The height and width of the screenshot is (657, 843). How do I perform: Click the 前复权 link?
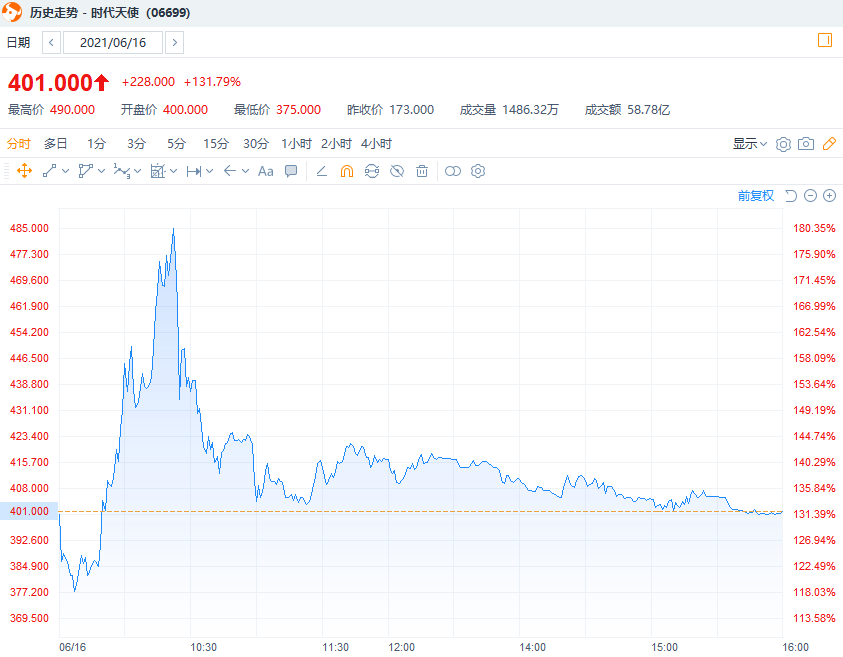pos(755,196)
